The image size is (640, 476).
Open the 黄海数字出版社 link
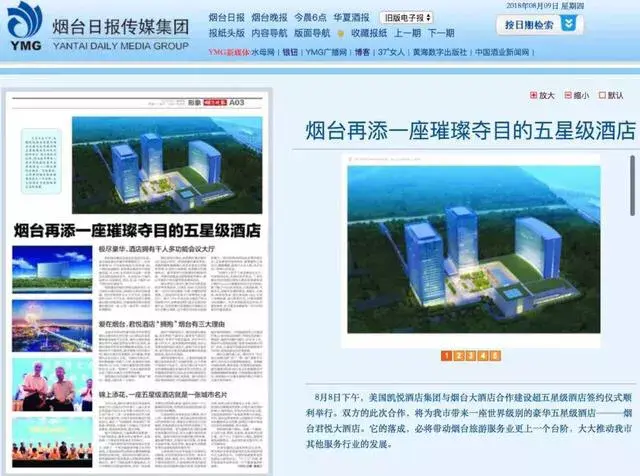coord(440,52)
